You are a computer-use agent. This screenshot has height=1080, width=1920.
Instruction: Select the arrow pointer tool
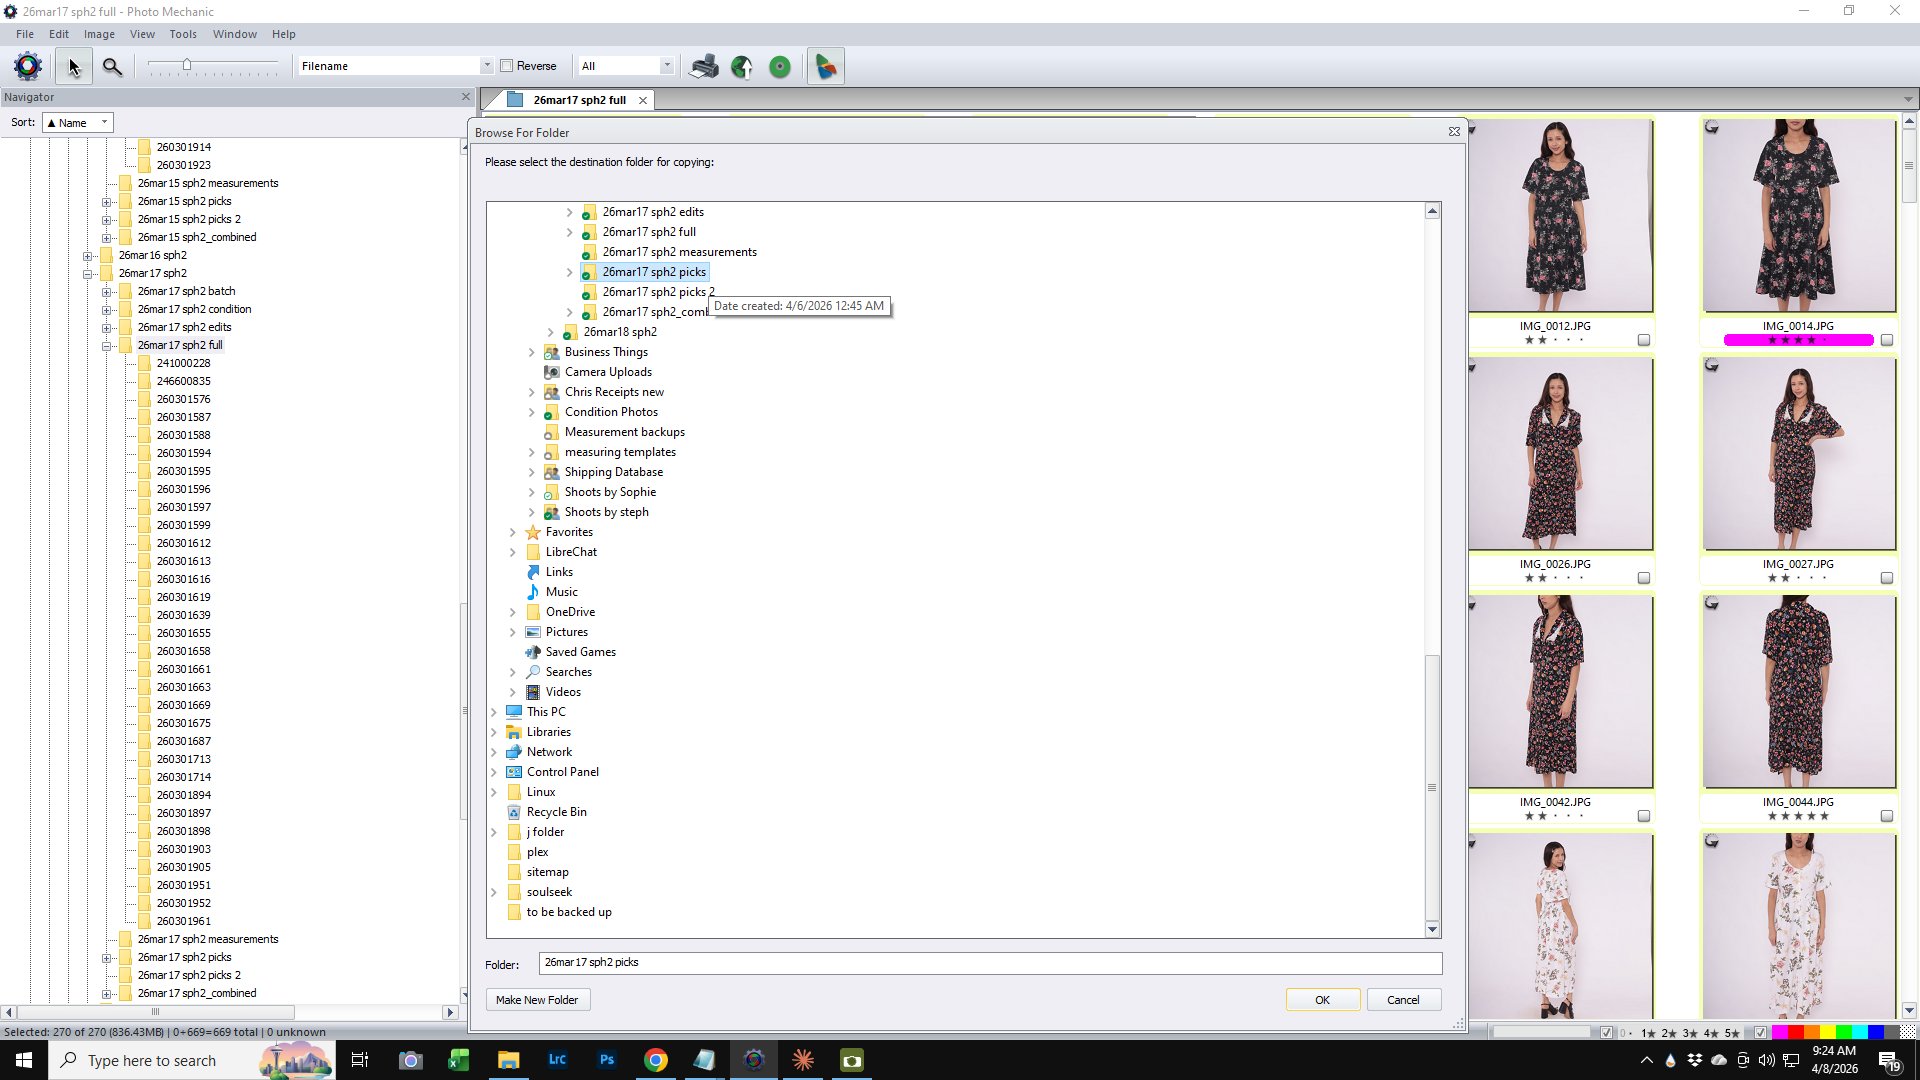click(73, 66)
